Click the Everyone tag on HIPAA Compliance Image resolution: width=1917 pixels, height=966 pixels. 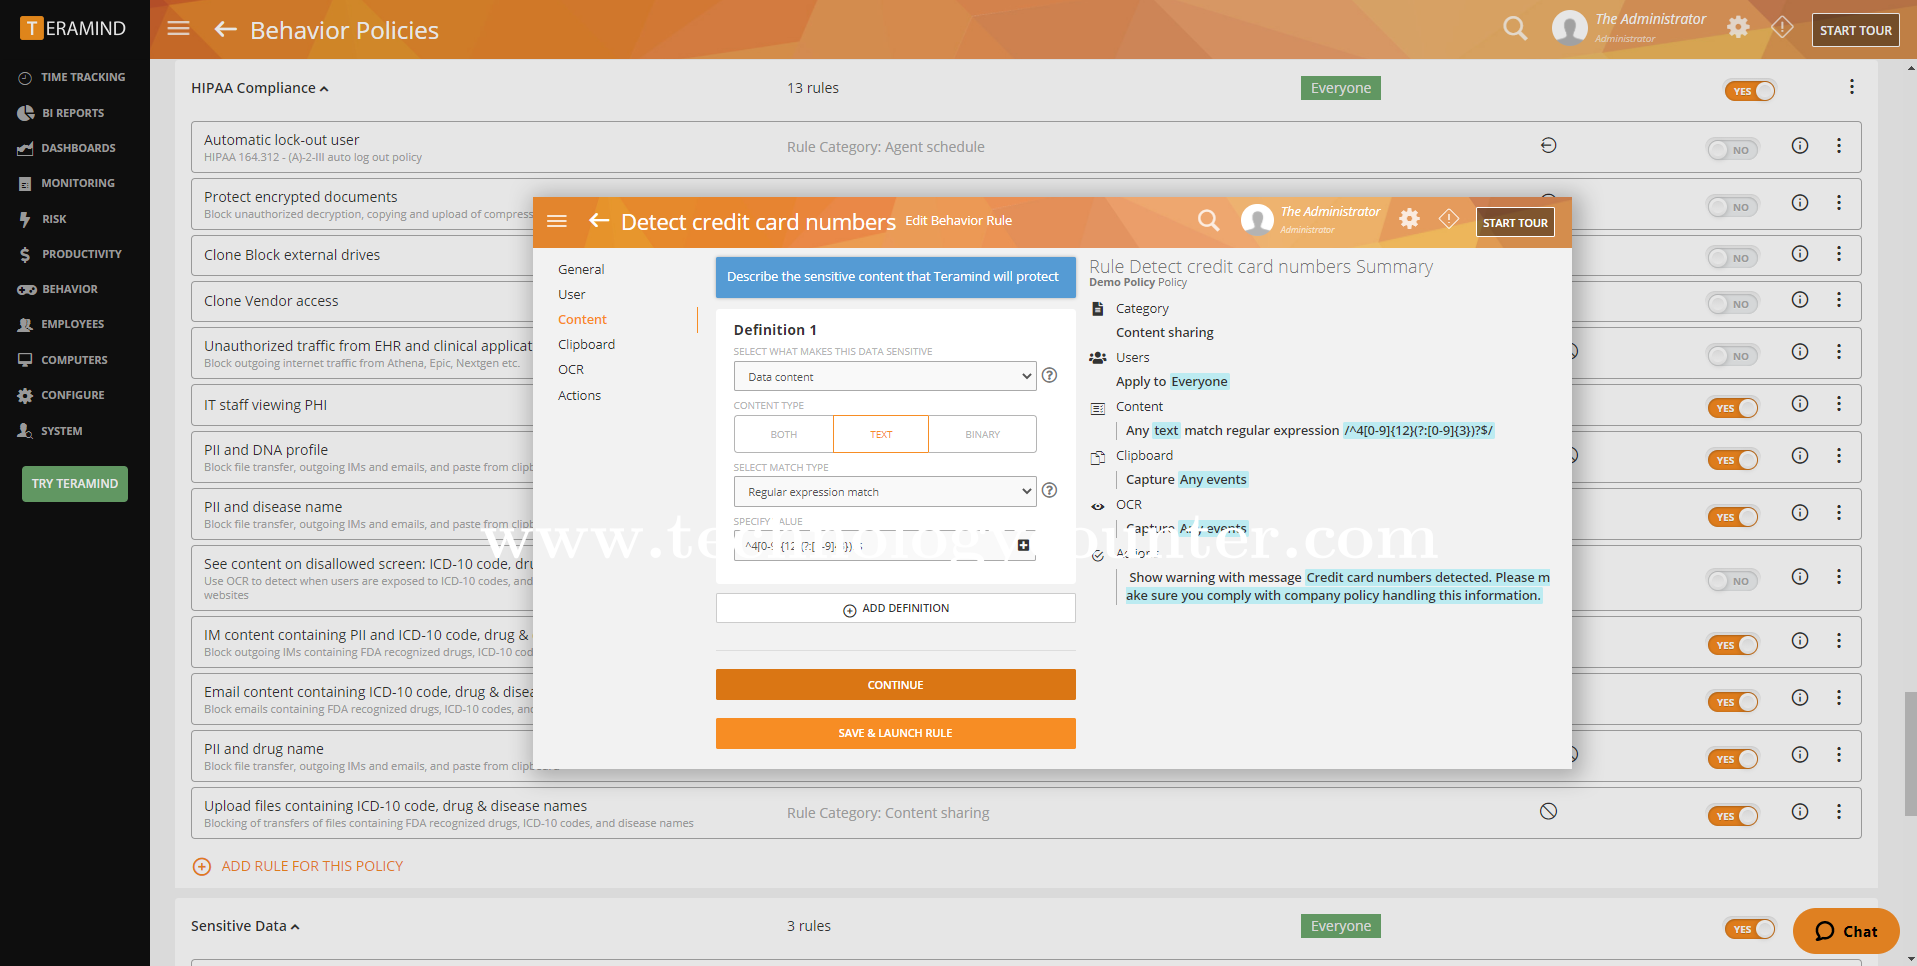point(1340,88)
